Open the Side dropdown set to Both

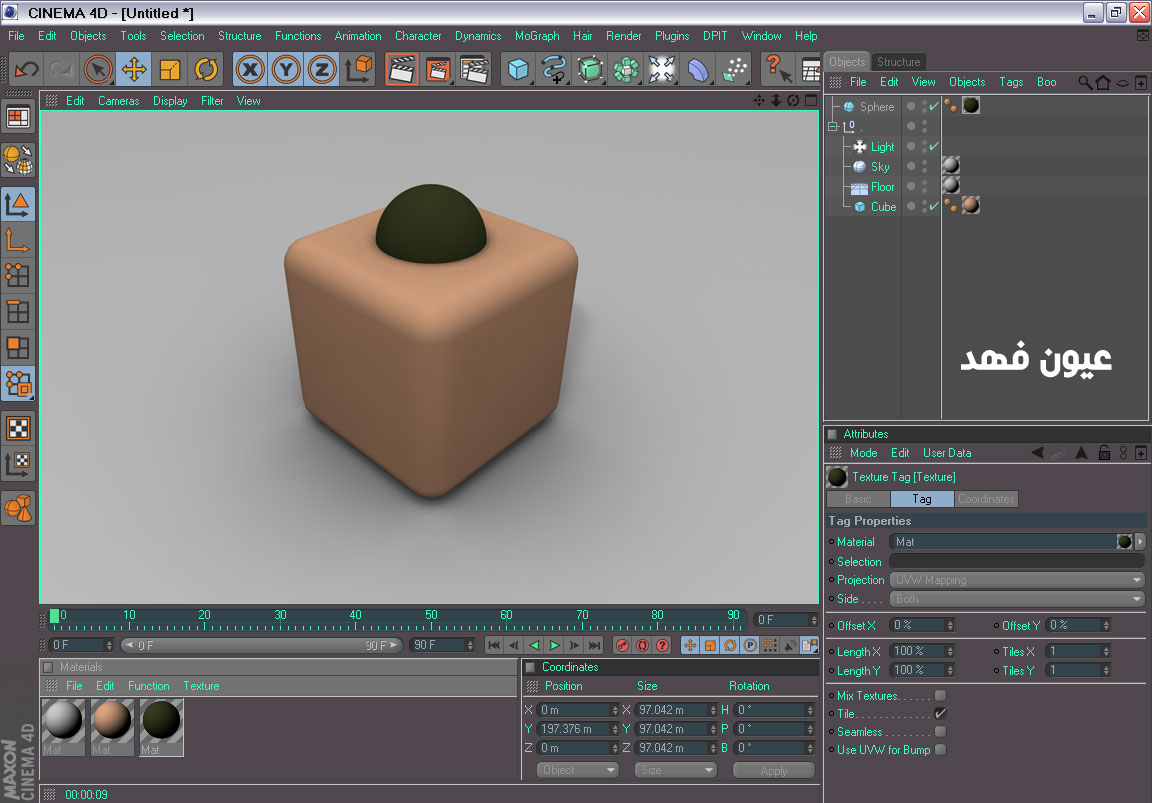click(1017, 599)
